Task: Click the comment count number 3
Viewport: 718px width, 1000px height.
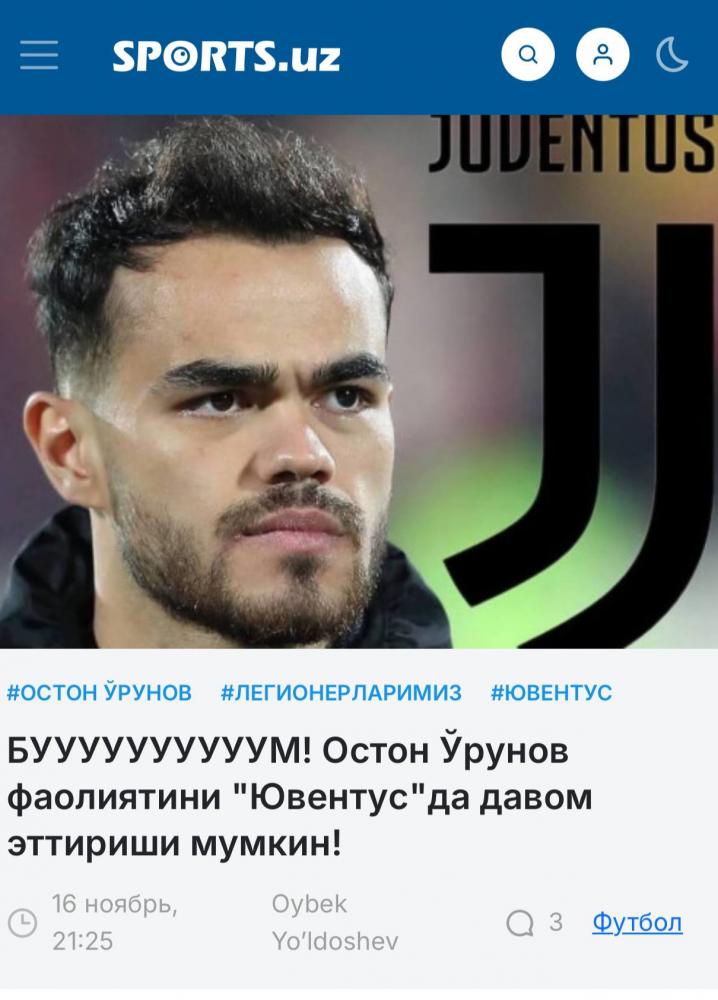Action: tap(556, 922)
